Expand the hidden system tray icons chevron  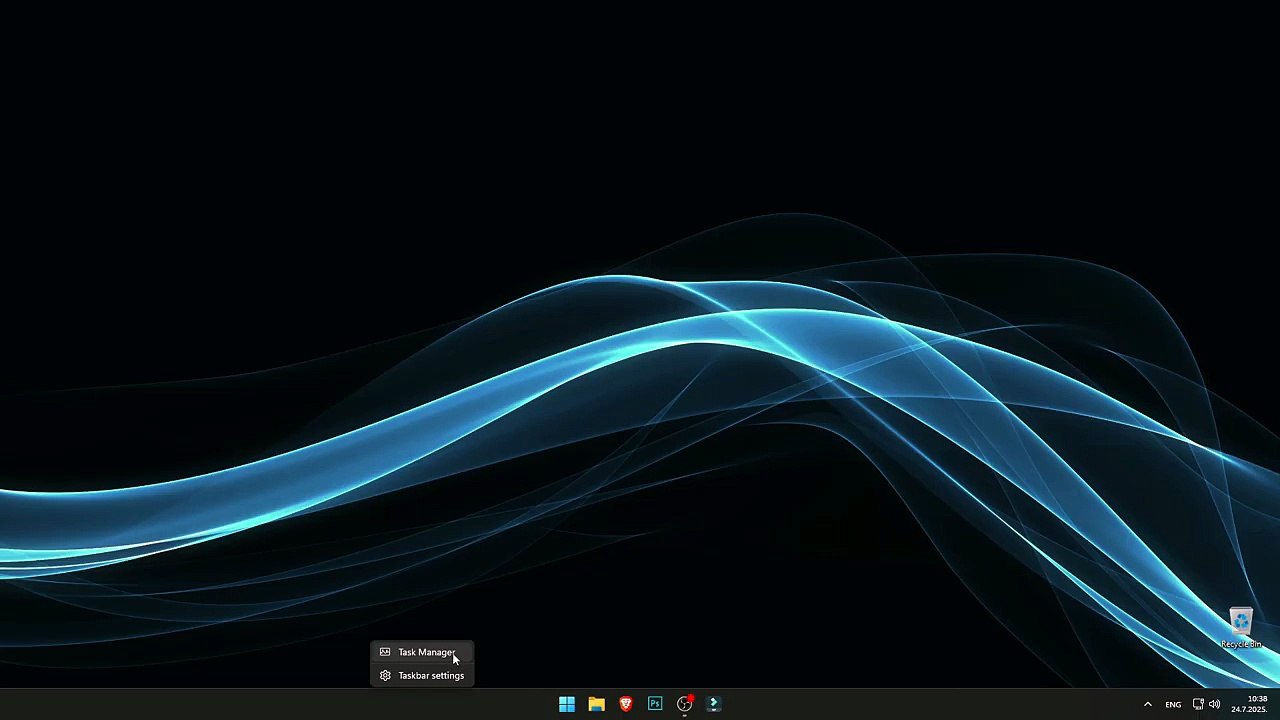pos(1147,704)
